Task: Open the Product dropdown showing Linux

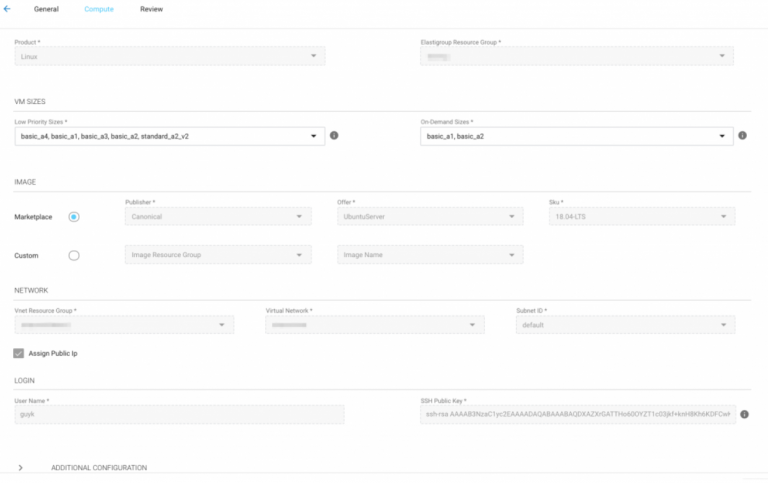Action: pos(170,57)
